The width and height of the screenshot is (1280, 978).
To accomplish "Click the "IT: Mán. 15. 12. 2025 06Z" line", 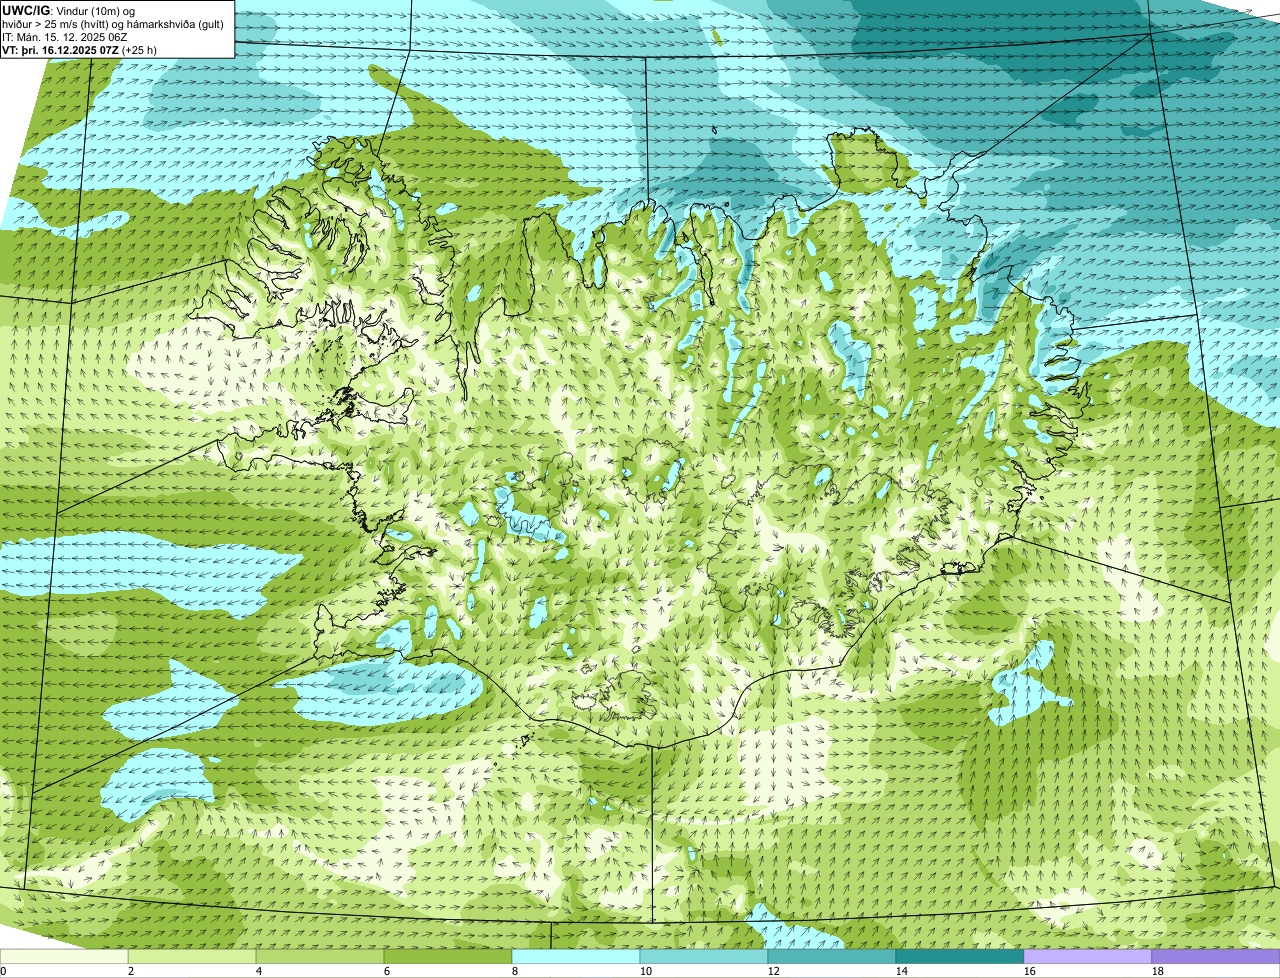I will pyautogui.click(x=65, y=37).
